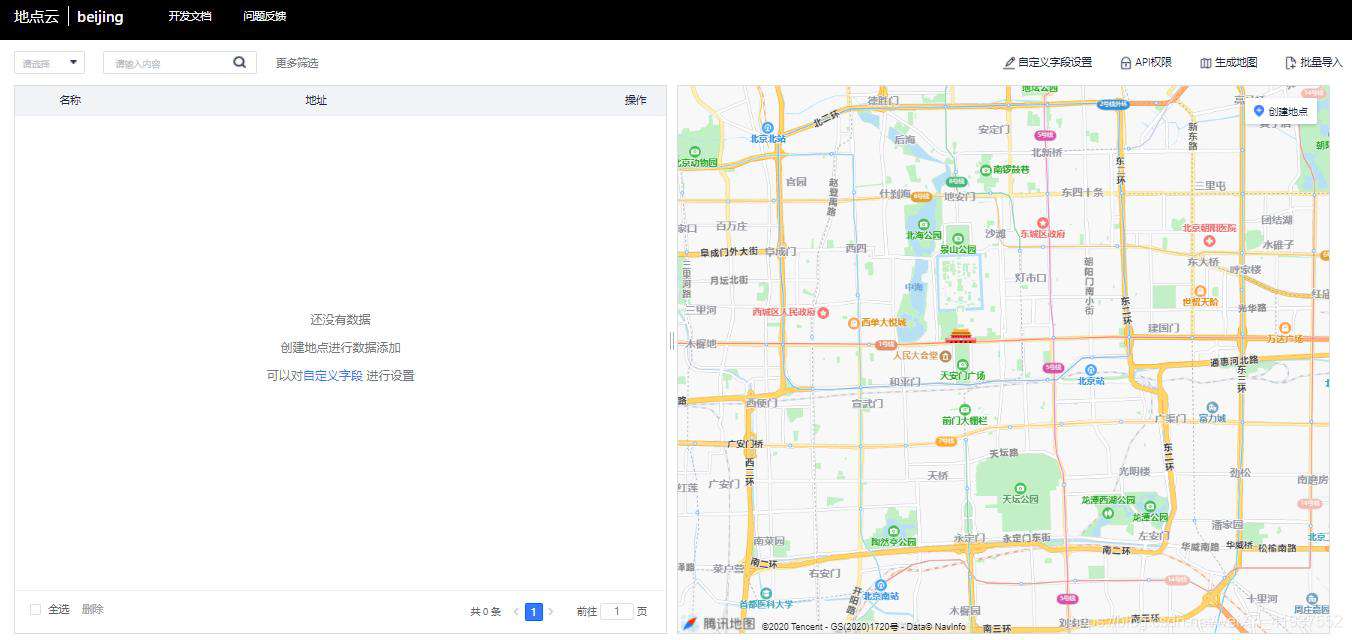The height and width of the screenshot is (640, 1352).
Task: Click the 天安门广场 marker
Action: coord(961,365)
